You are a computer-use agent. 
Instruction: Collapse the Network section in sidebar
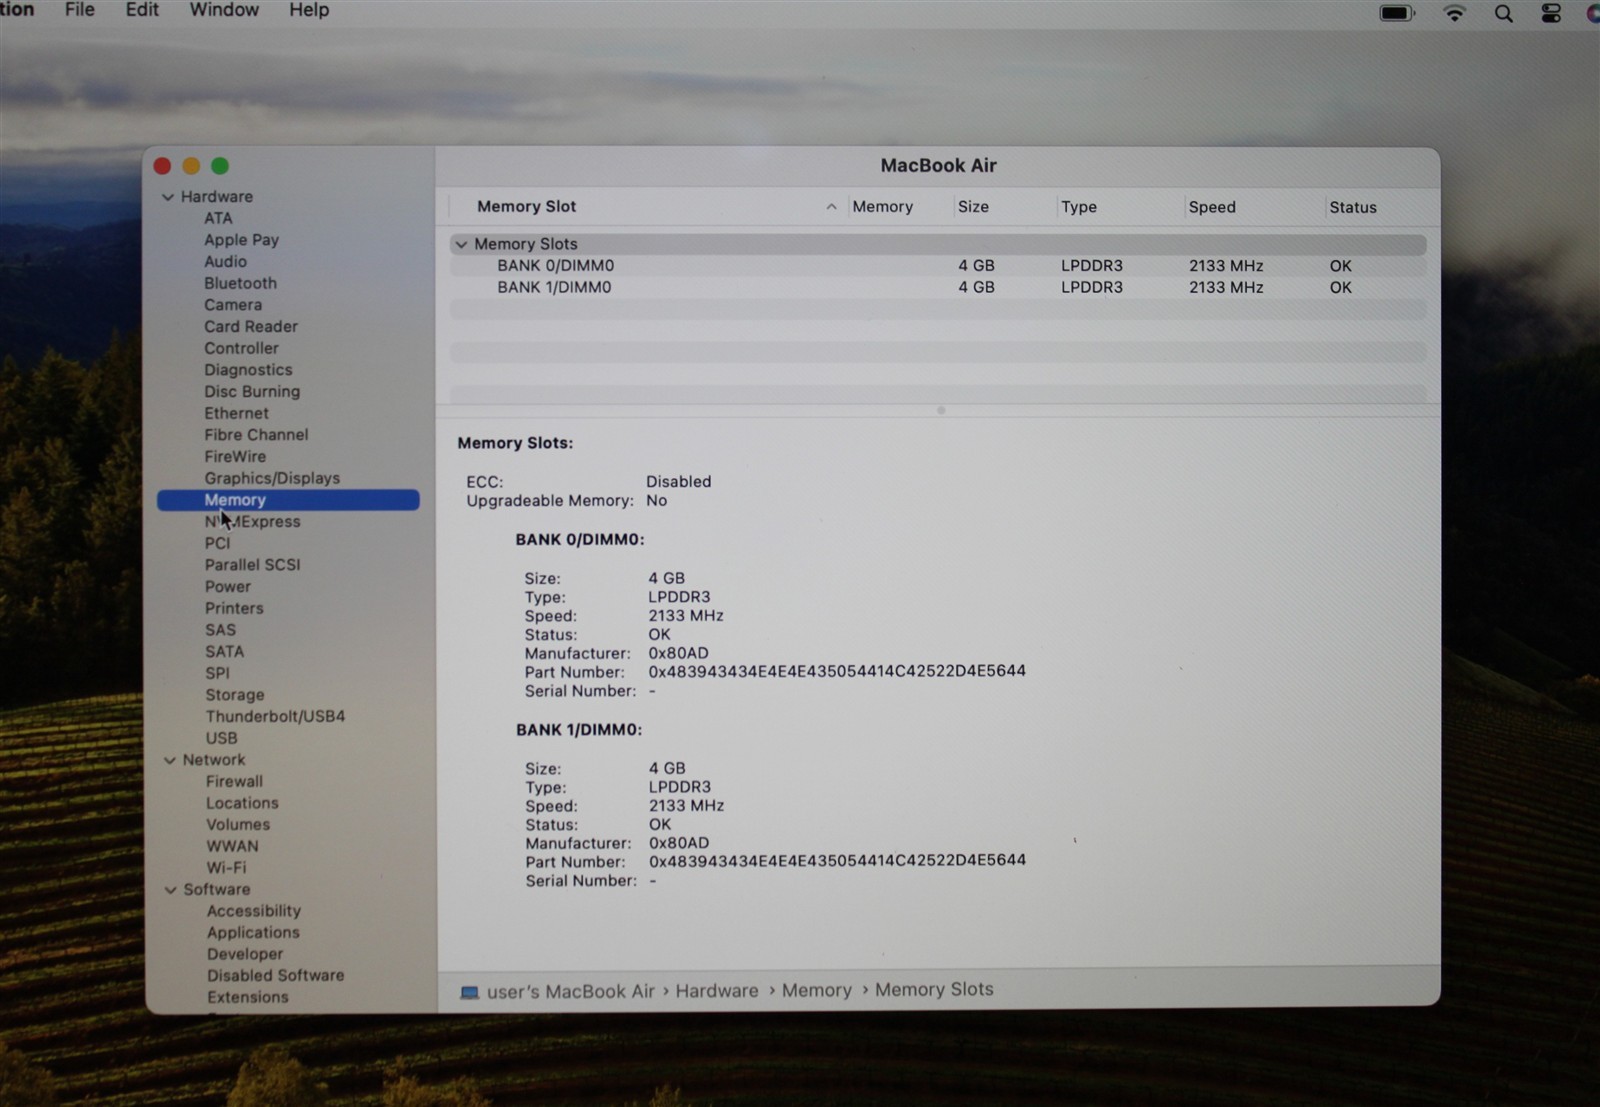tap(170, 760)
